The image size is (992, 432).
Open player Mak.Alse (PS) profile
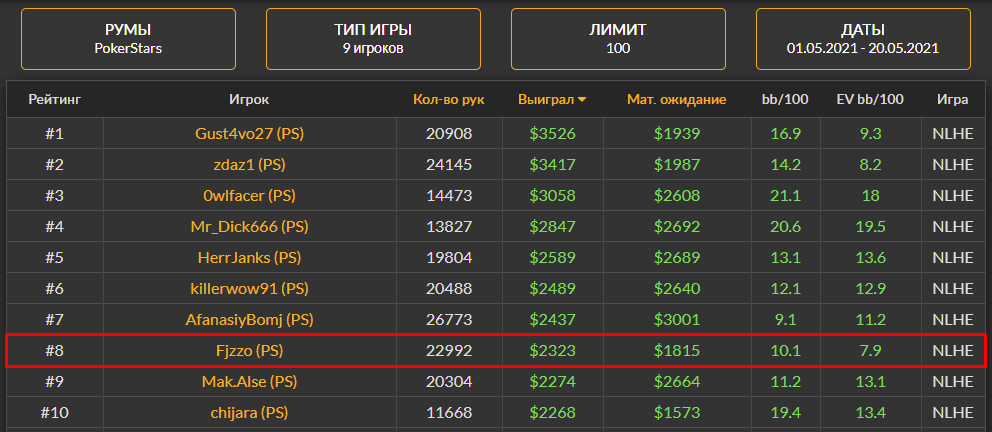249,381
